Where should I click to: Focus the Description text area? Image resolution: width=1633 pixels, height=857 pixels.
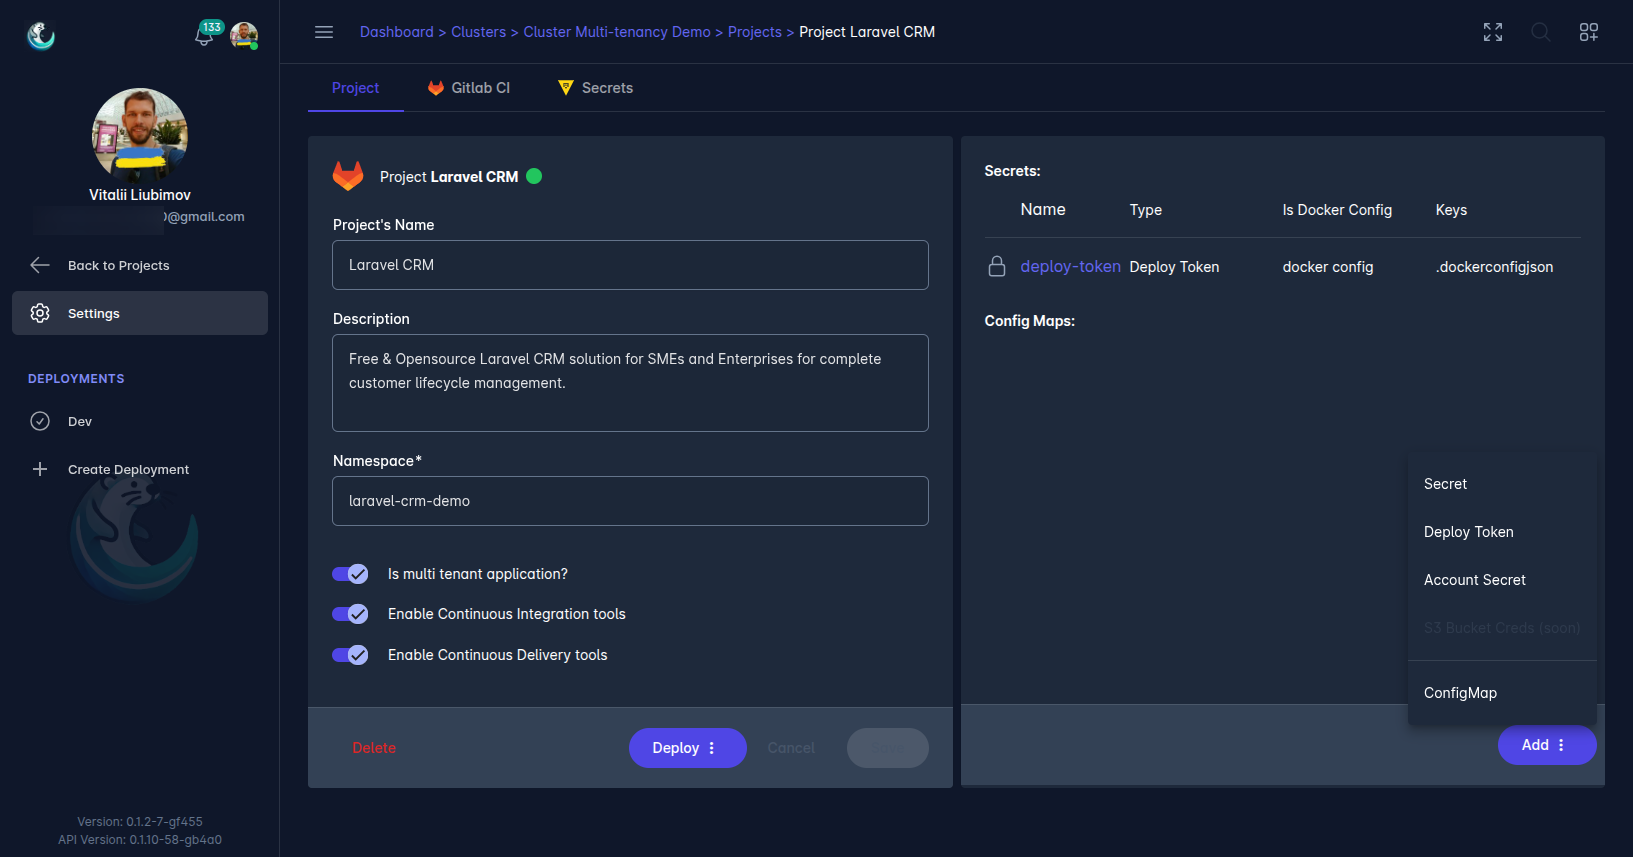(630, 383)
